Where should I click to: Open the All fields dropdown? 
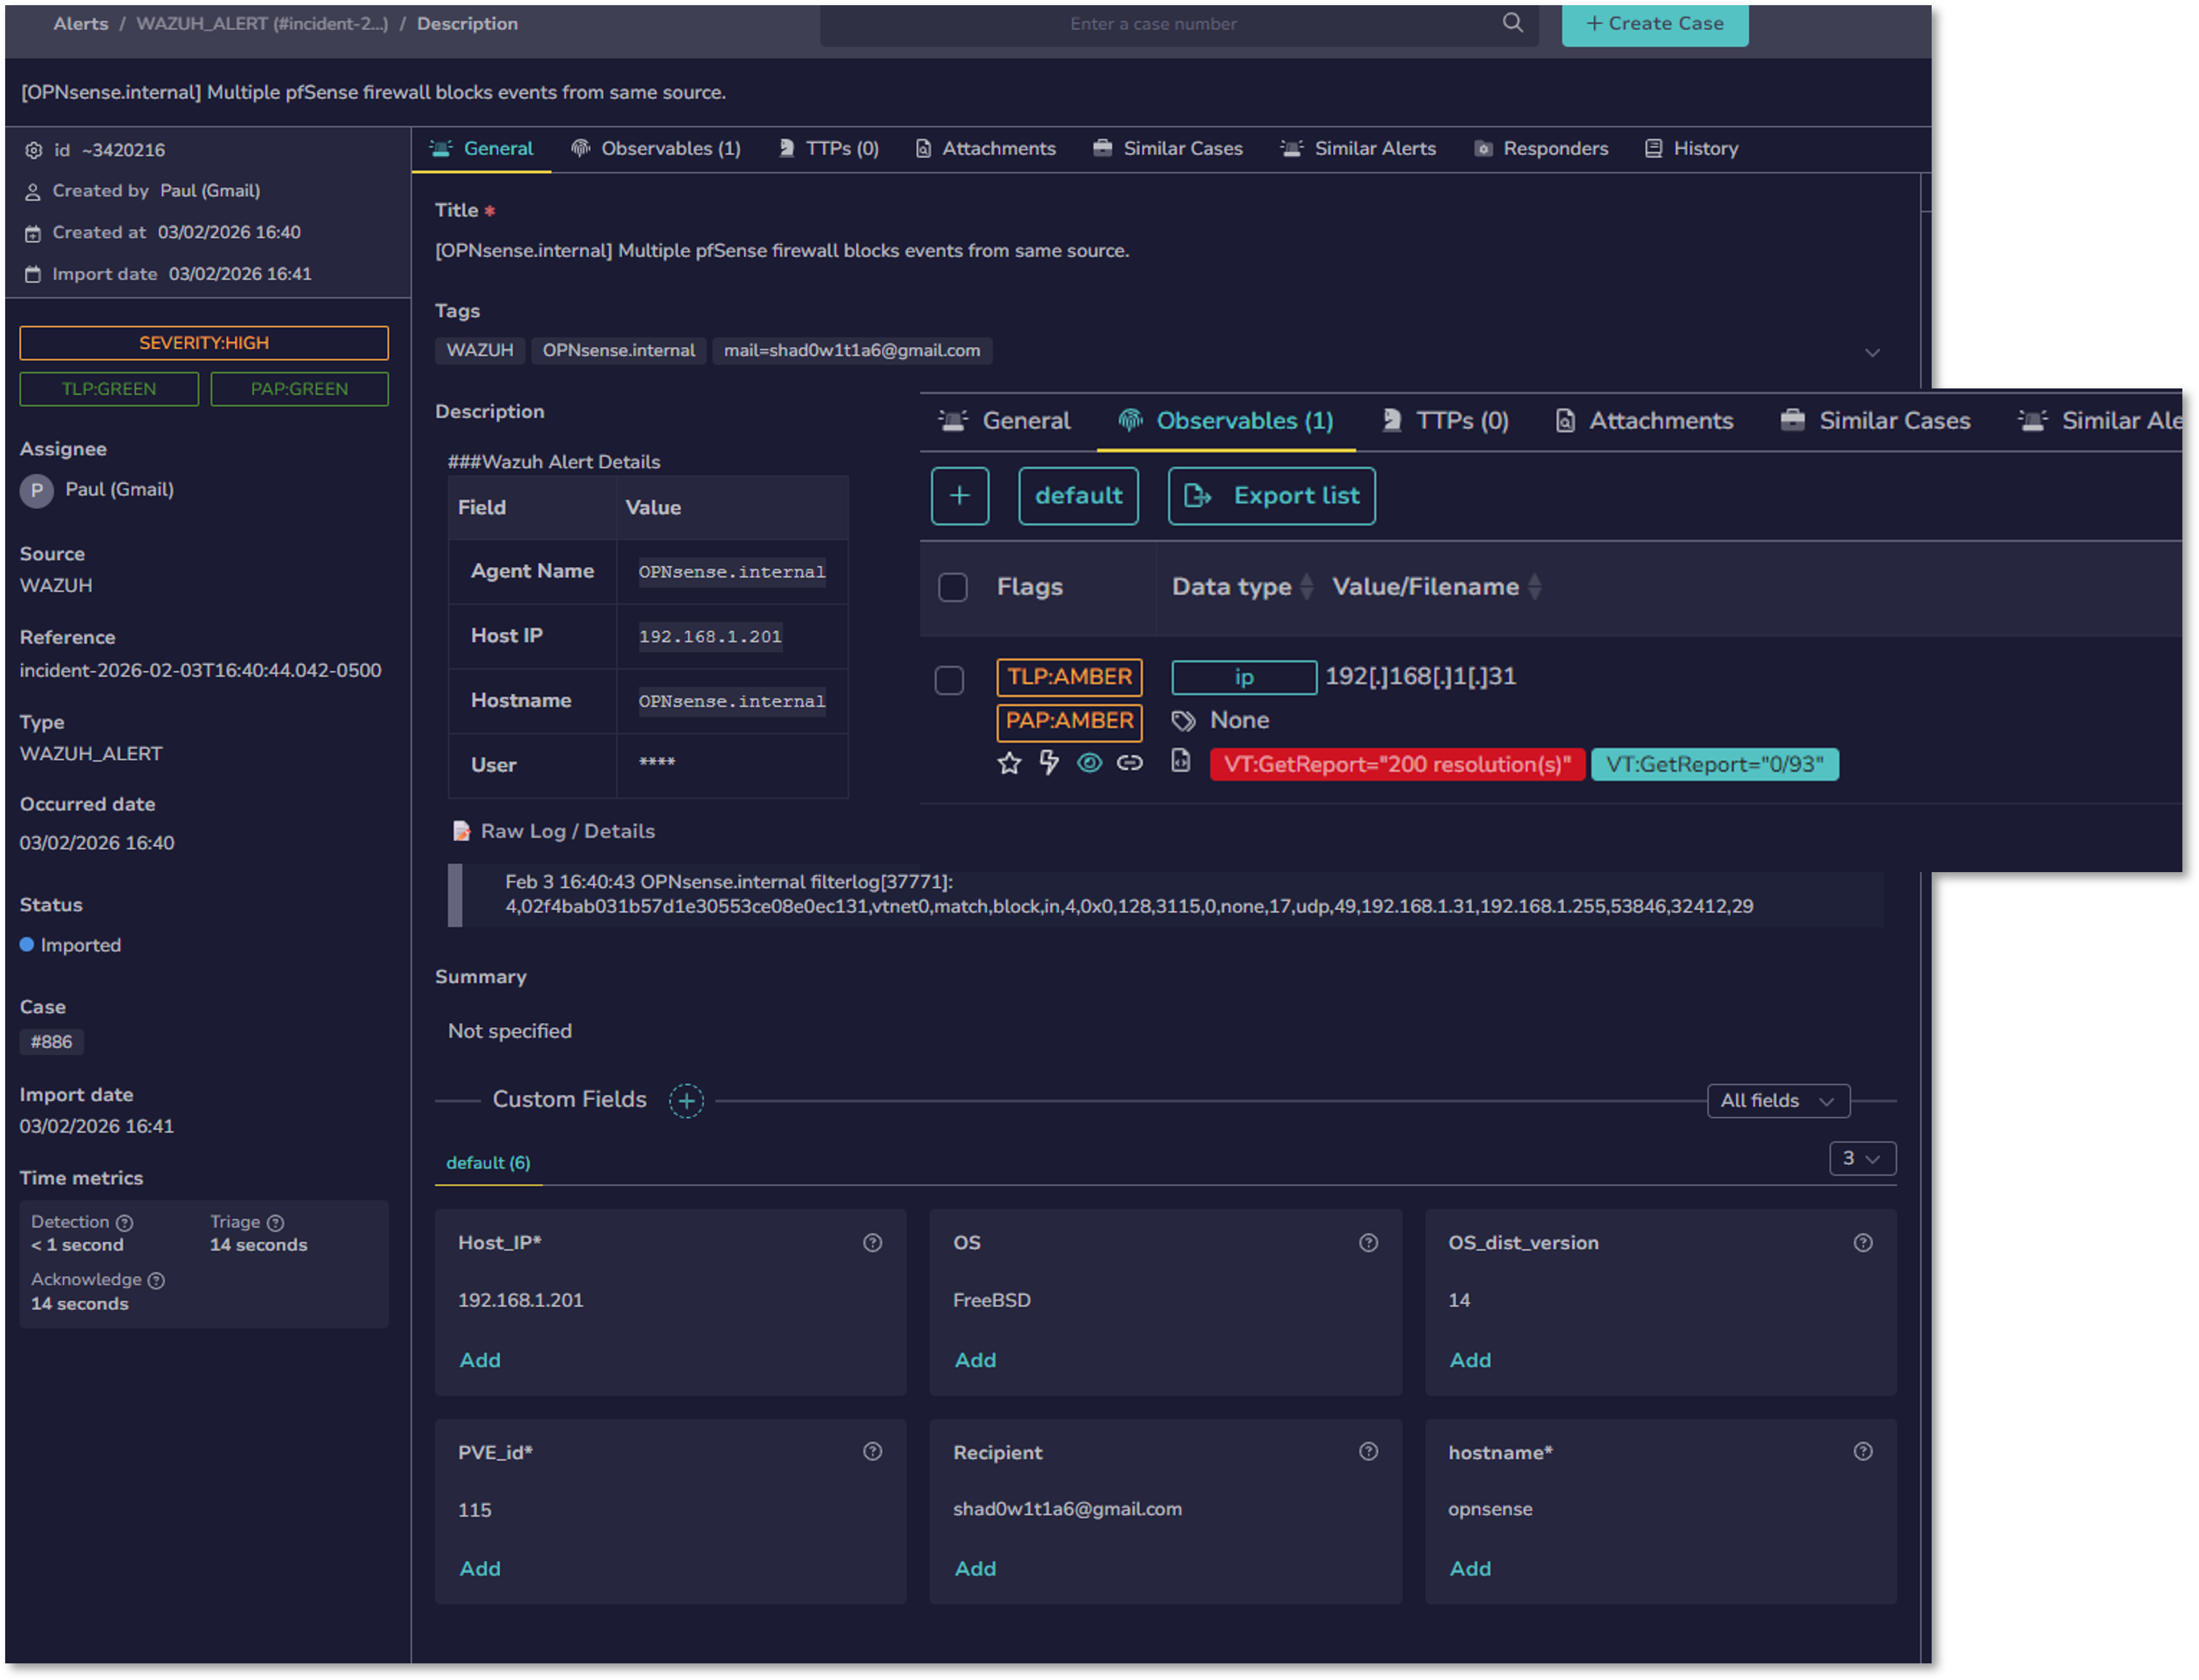click(x=1778, y=1100)
